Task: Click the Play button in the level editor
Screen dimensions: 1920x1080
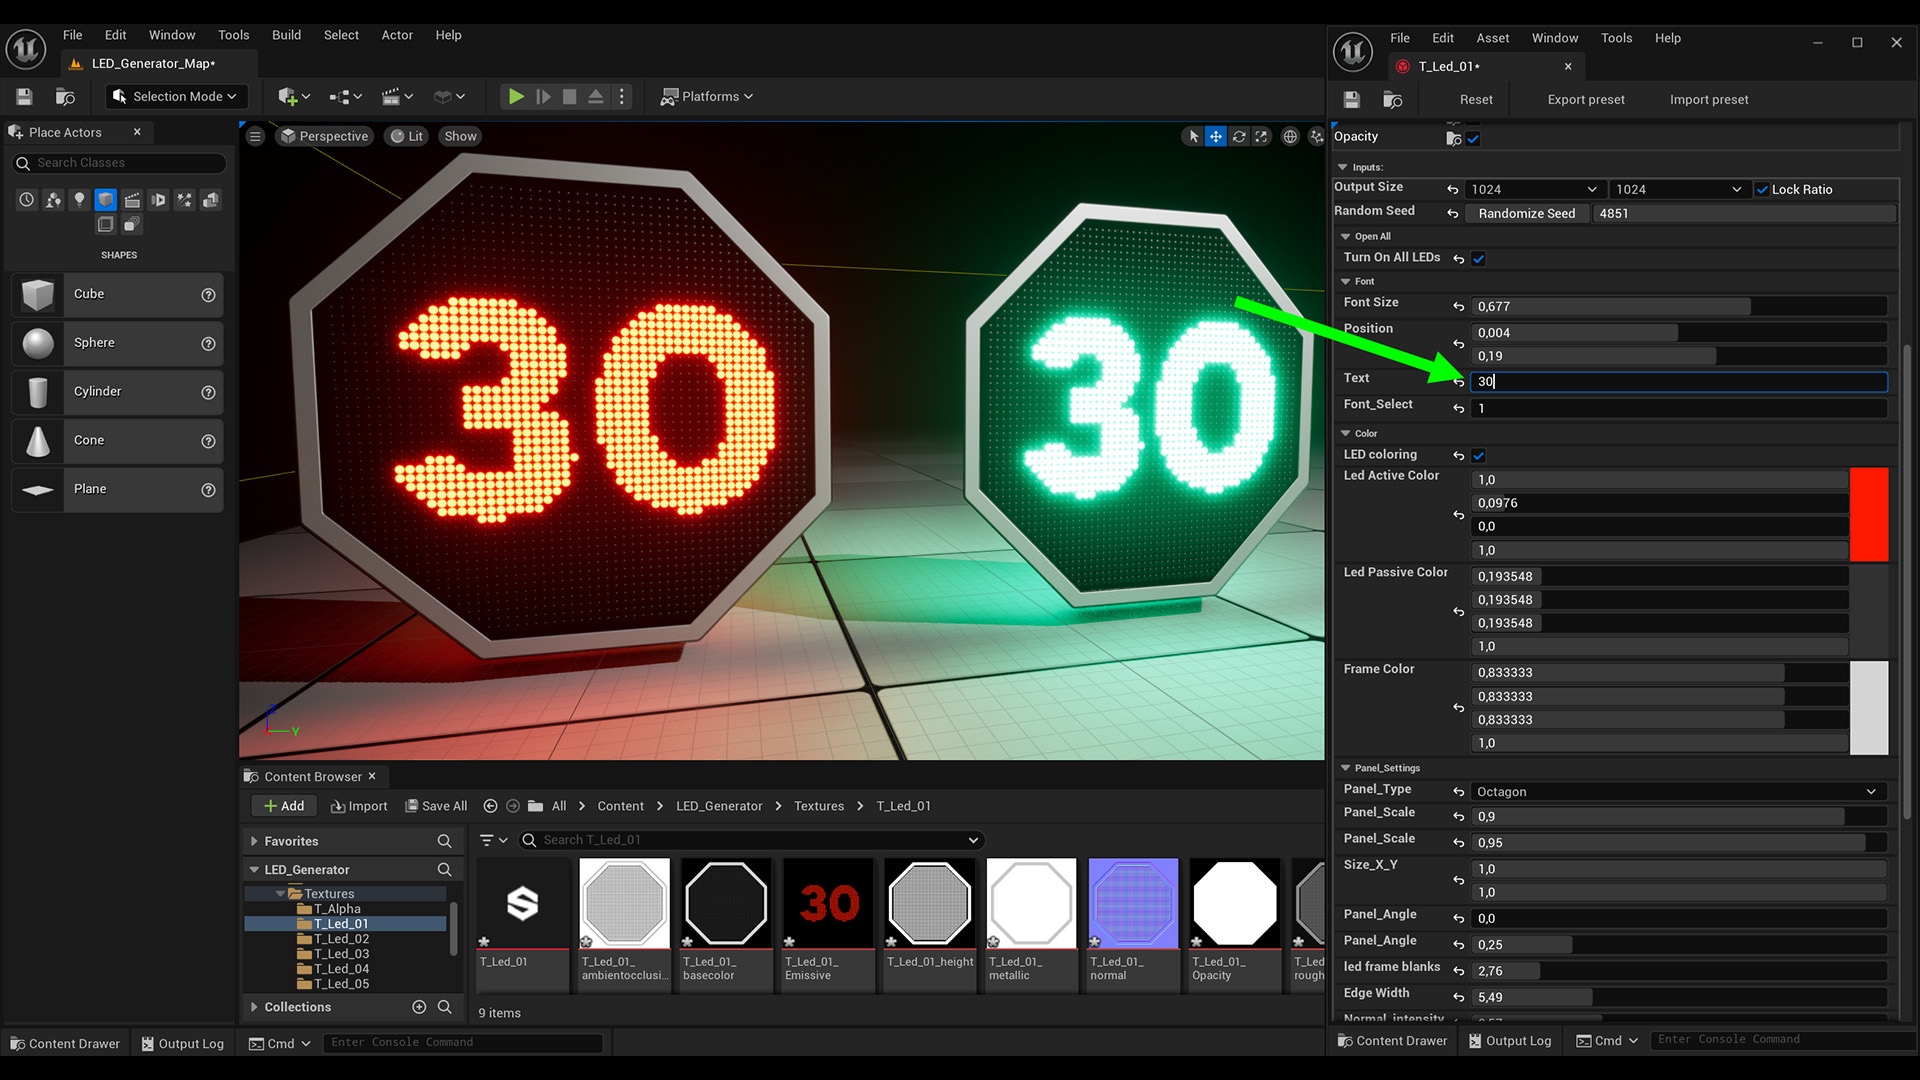Action: click(516, 96)
